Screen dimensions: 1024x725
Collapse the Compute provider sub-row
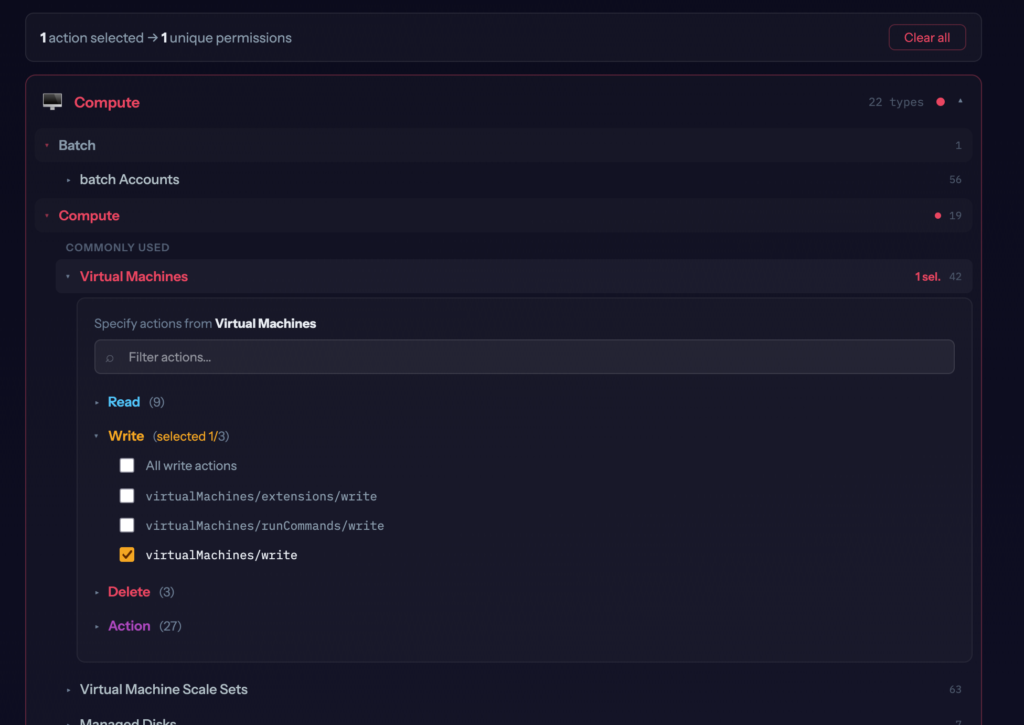tap(88, 216)
